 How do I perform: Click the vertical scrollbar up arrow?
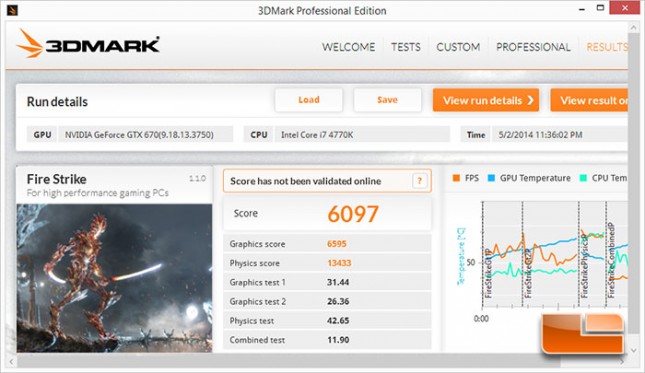[x=633, y=28]
